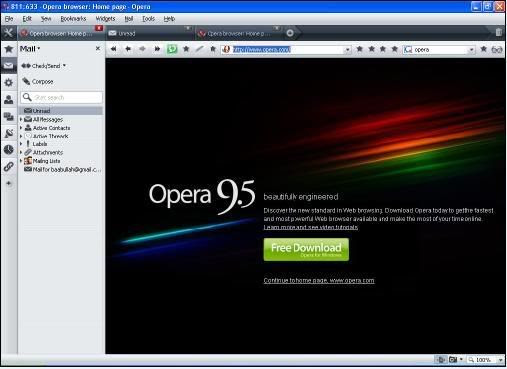Click Learn more and see video tutorials link

(311, 227)
